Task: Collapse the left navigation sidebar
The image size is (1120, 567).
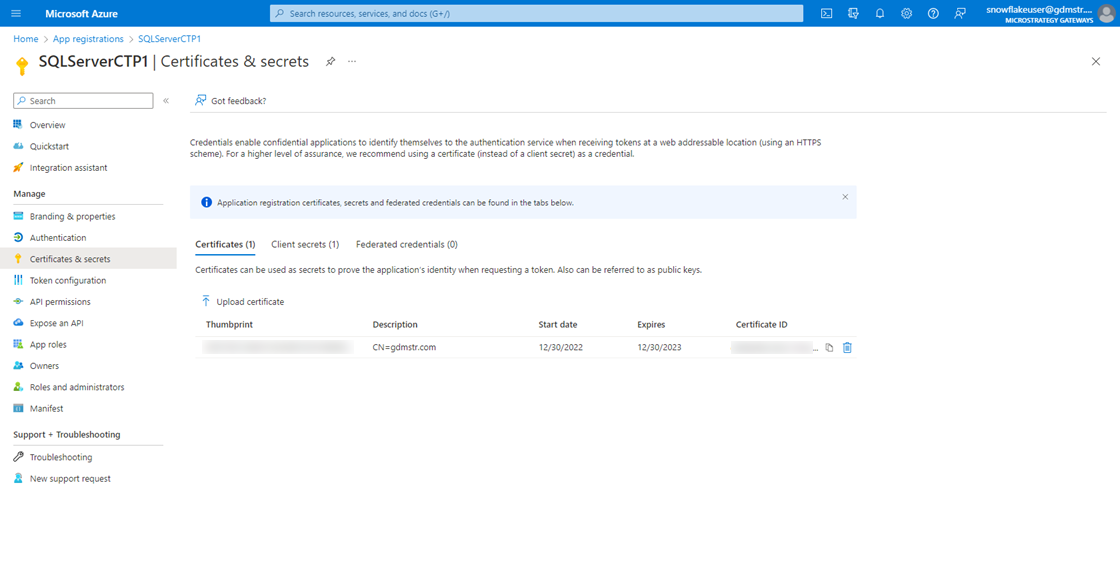Action: 166,101
